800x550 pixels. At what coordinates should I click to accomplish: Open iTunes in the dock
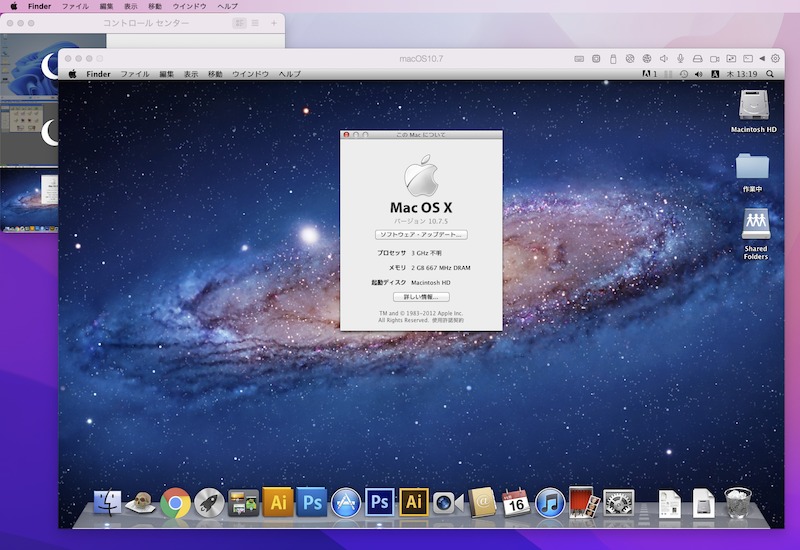coord(550,502)
